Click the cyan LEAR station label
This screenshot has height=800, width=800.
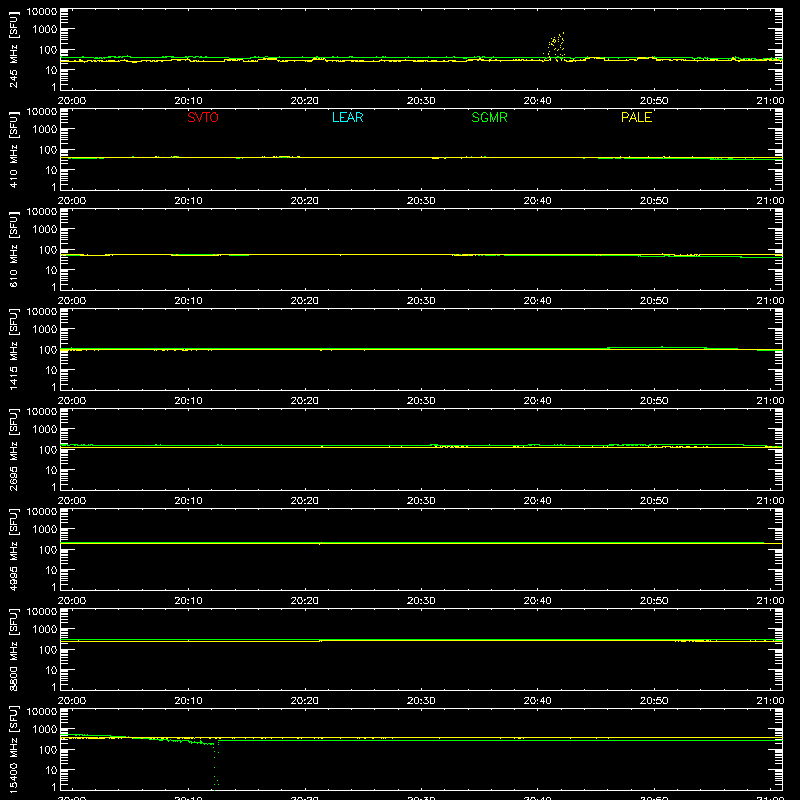(347, 117)
